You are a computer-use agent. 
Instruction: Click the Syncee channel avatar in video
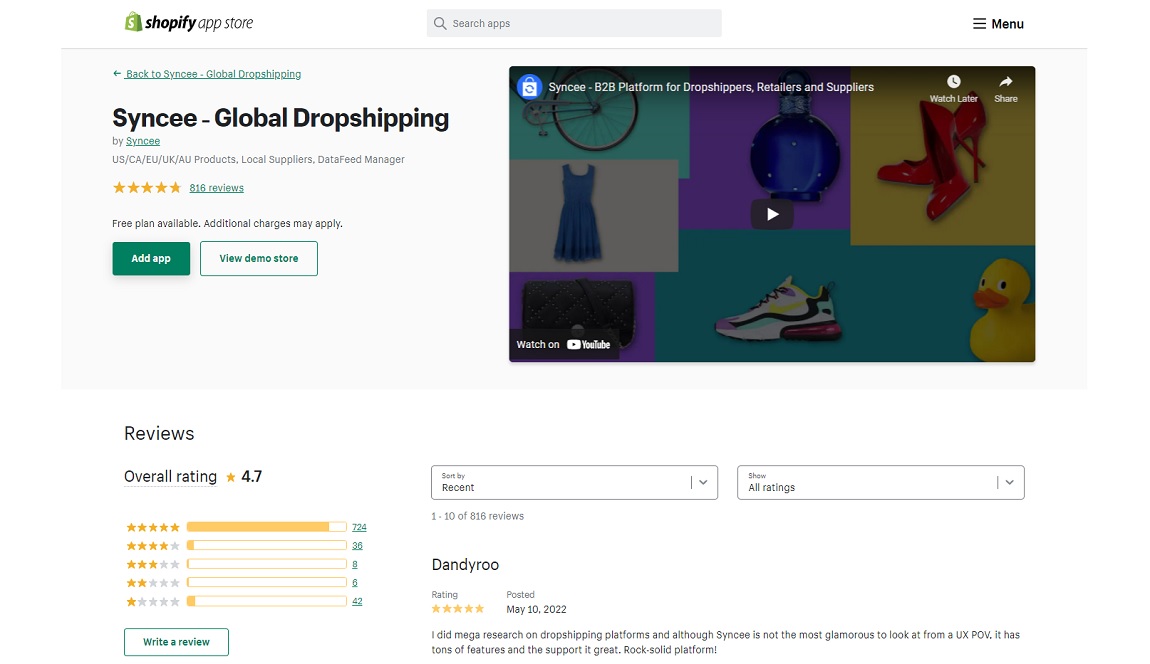[x=529, y=87]
